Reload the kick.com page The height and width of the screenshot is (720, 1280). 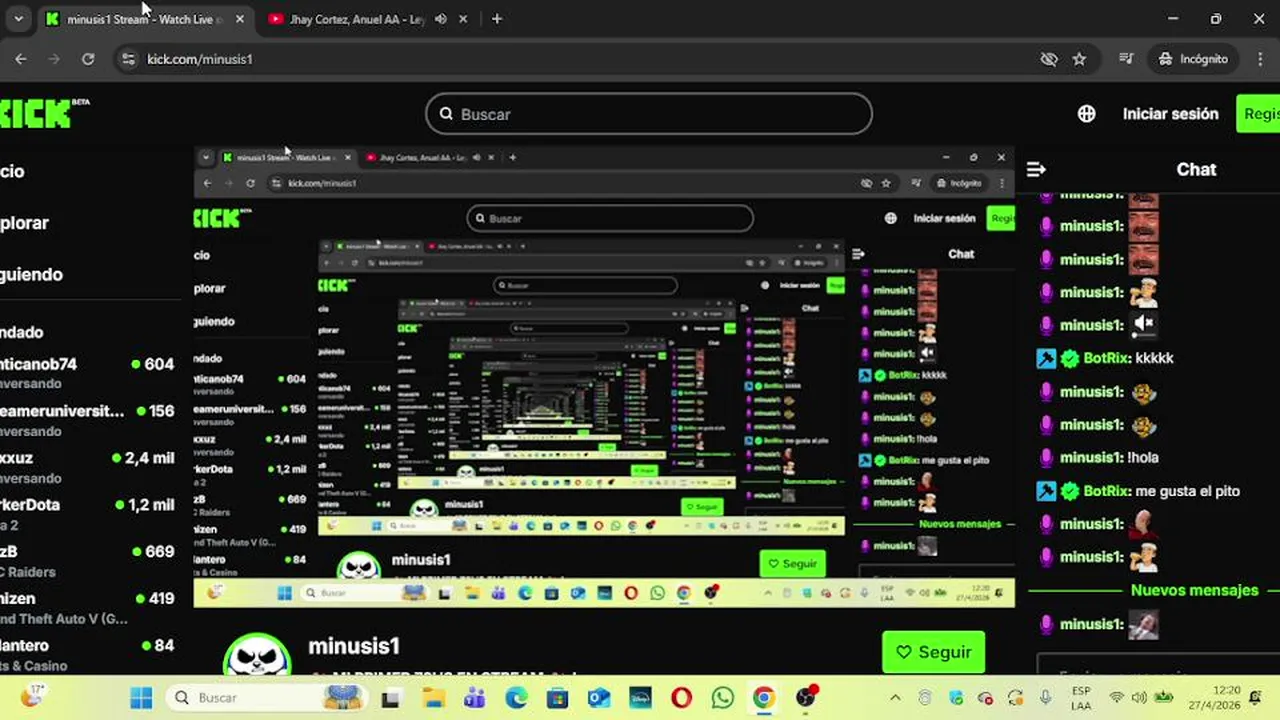pyautogui.click(x=88, y=59)
